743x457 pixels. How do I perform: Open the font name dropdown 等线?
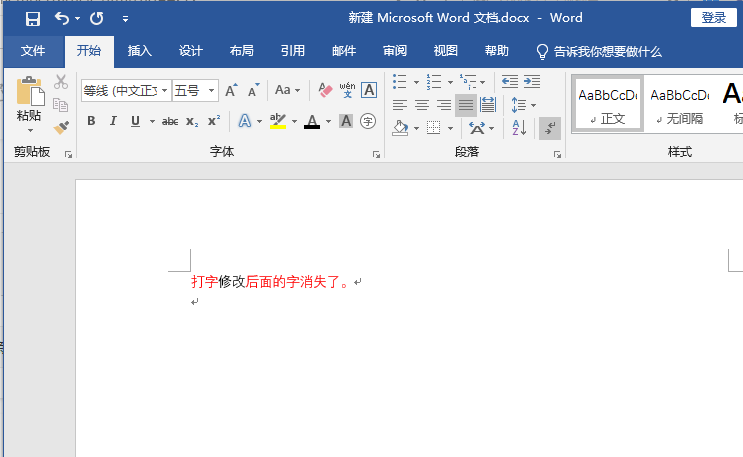pyautogui.click(x=164, y=90)
